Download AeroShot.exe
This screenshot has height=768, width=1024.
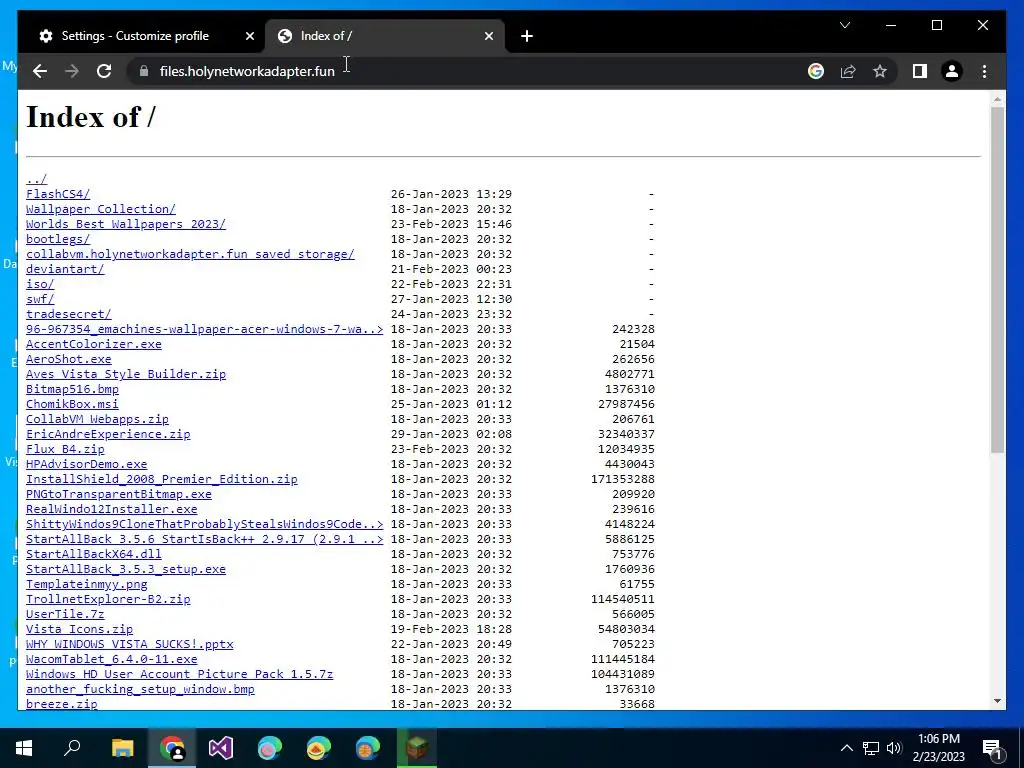(x=69, y=359)
